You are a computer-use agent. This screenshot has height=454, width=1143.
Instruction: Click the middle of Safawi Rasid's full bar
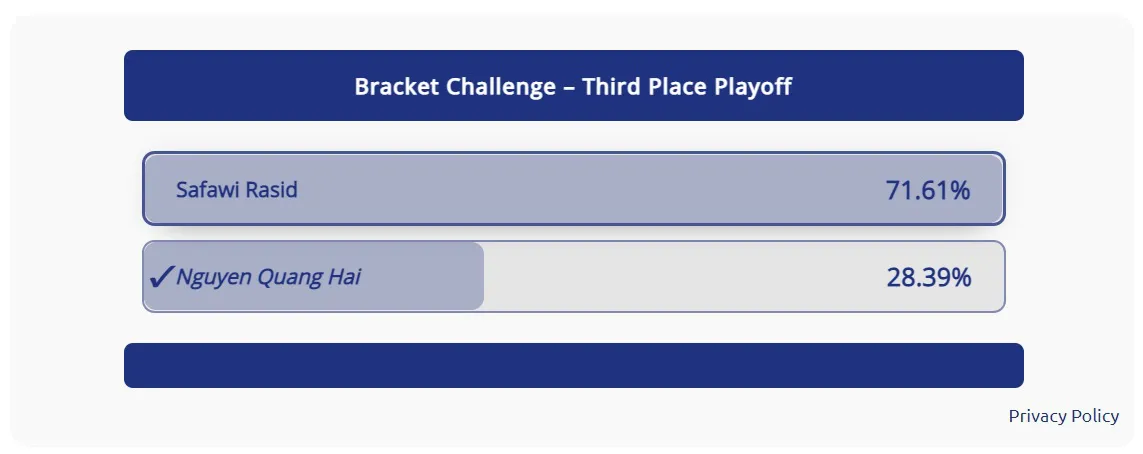point(574,189)
